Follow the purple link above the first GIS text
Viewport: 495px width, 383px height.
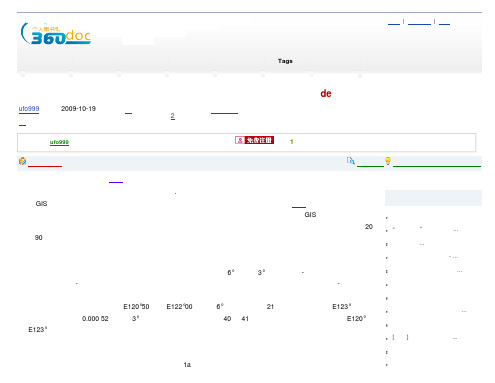pos(116,181)
